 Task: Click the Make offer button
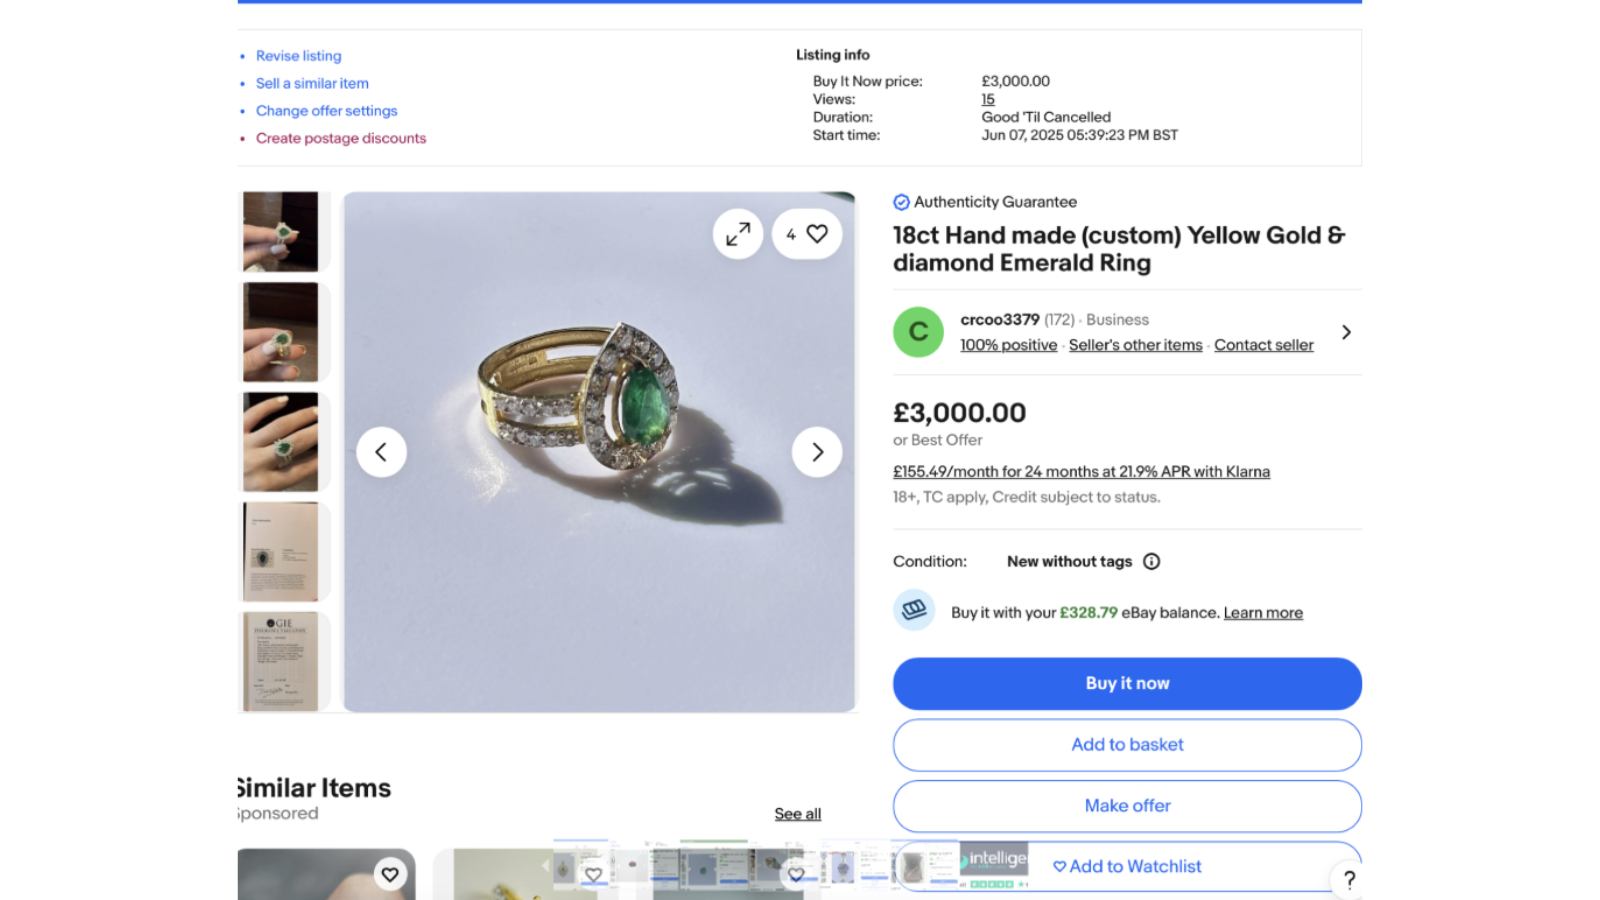pyautogui.click(x=1127, y=806)
